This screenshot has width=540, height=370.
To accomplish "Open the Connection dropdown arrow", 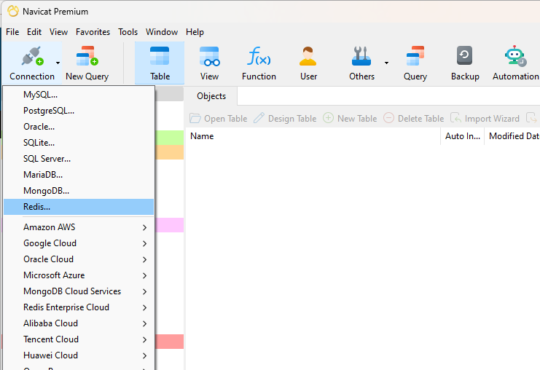I will (x=58, y=63).
